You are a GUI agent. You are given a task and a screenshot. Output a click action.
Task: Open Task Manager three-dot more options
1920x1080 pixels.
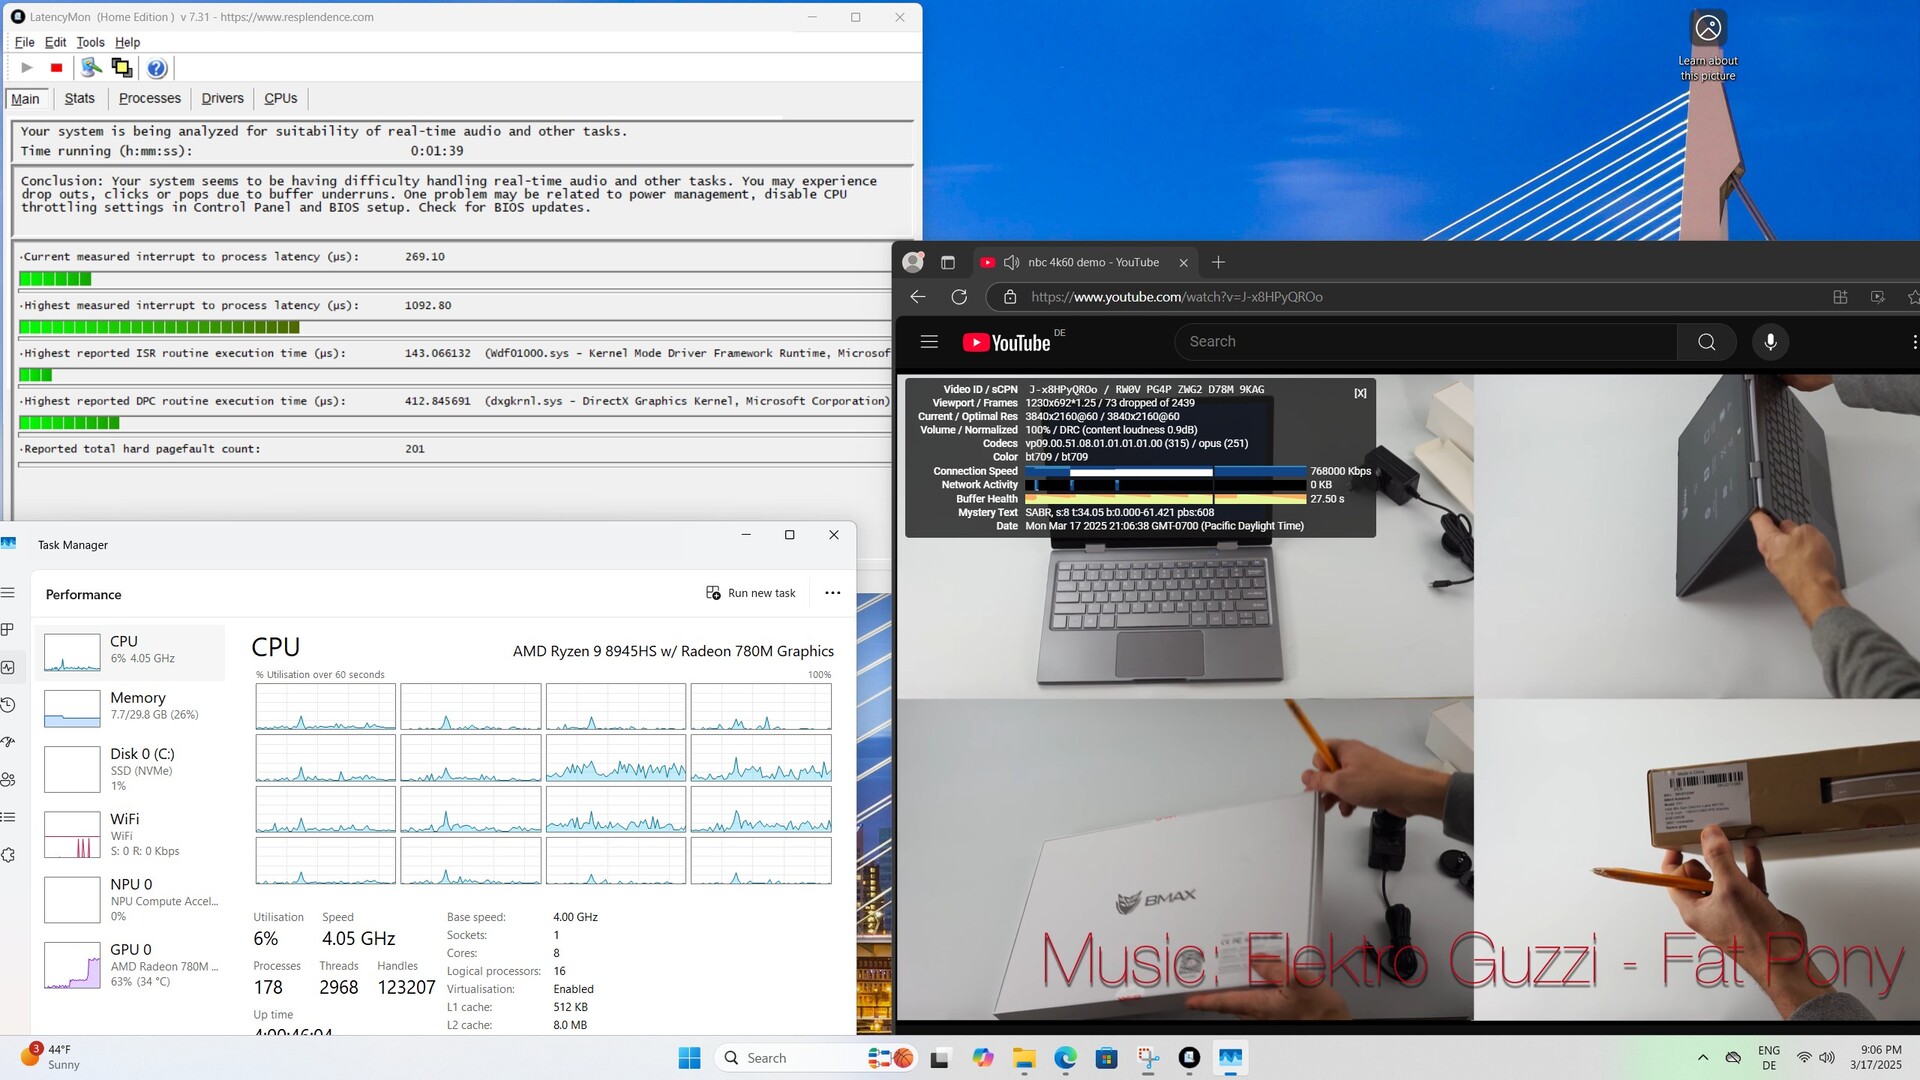[x=832, y=593]
